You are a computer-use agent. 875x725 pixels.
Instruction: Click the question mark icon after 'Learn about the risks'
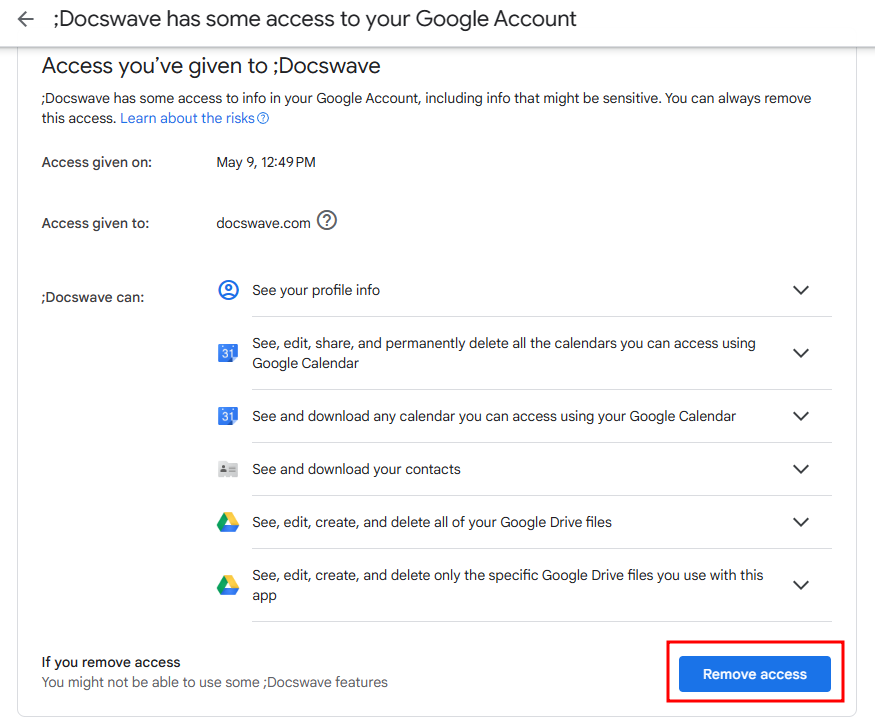pos(263,118)
